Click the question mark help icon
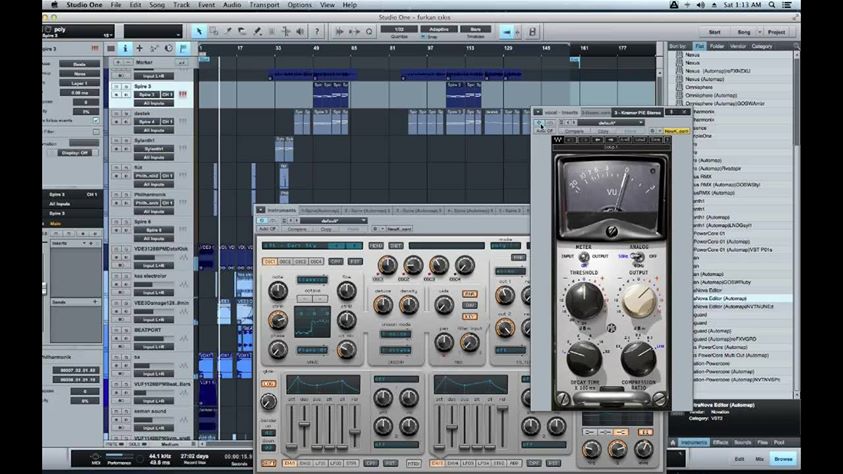Viewport: 843px width, 474px height. pos(317,32)
